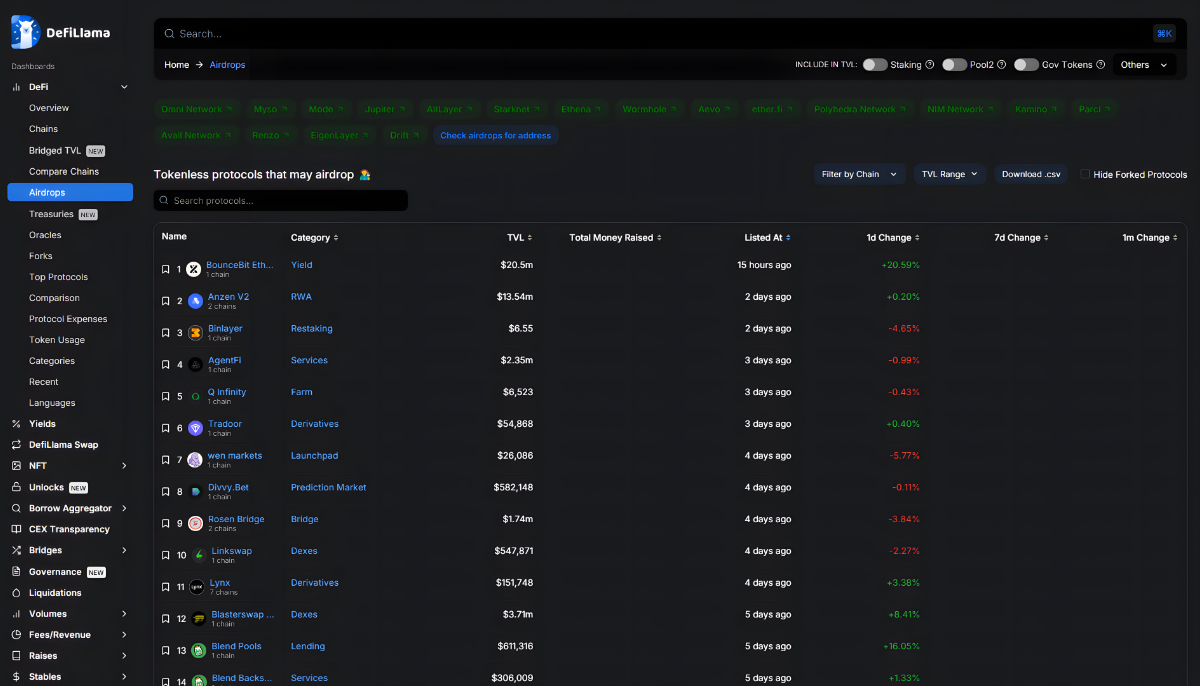The width and height of the screenshot is (1200, 686).
Task: Select the Yields sidebar icon
Action: click(14, 423)
